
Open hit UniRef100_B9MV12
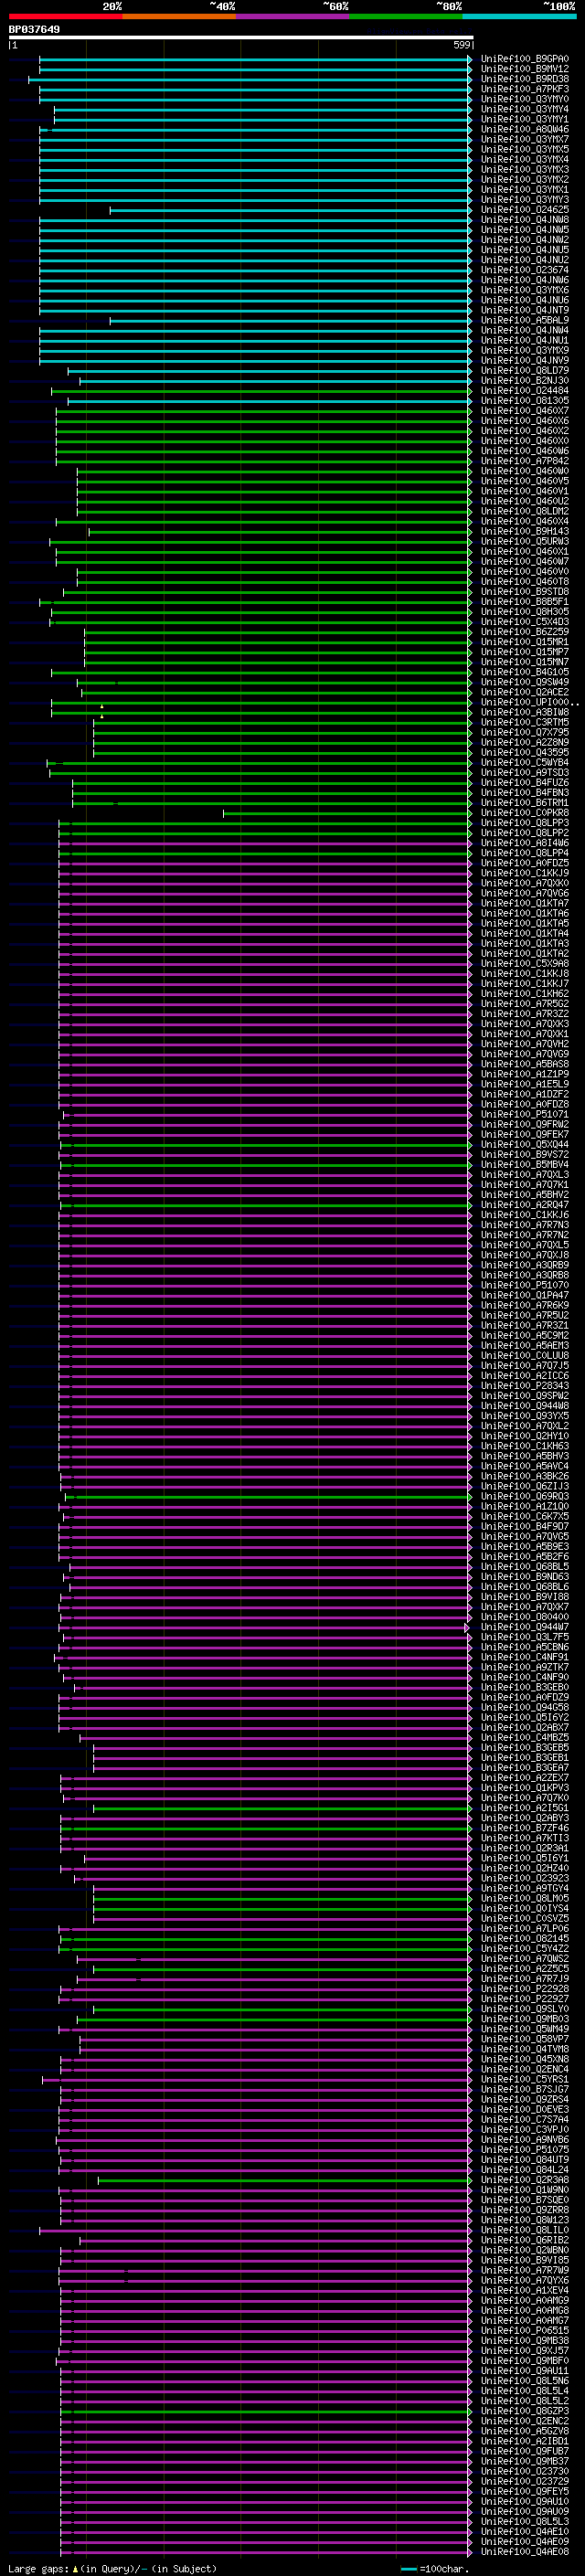coord(525,69)
